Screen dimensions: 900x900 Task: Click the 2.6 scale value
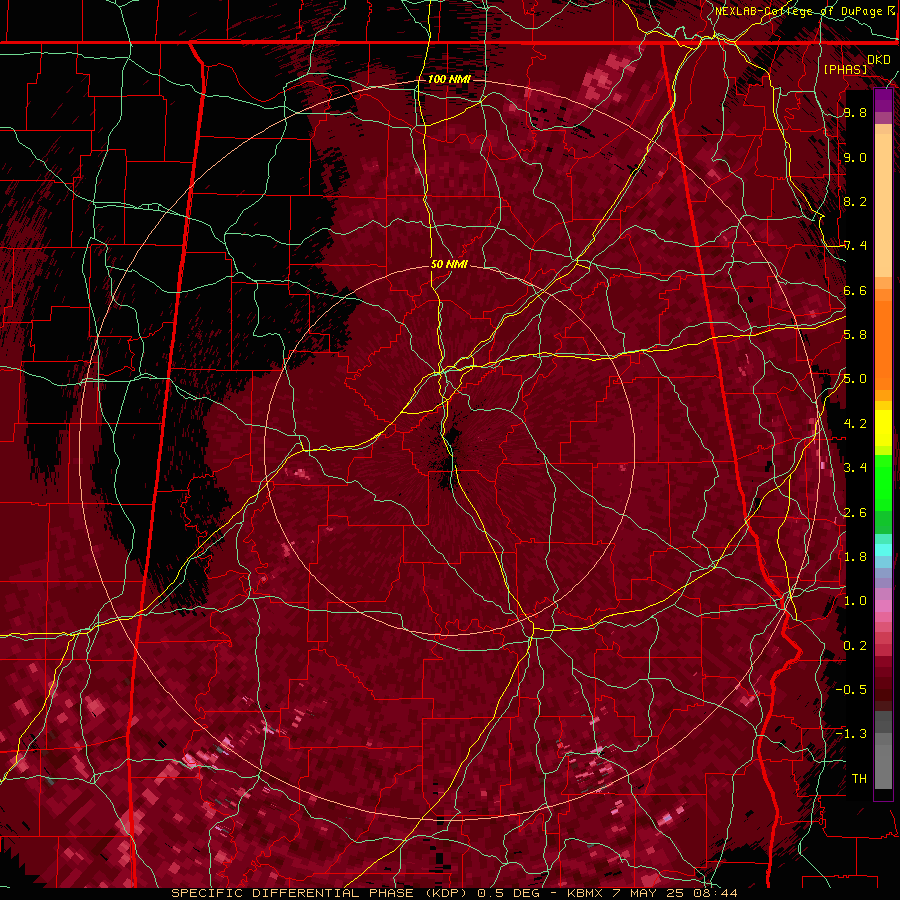pyautogui.click(x=855, y=513)
